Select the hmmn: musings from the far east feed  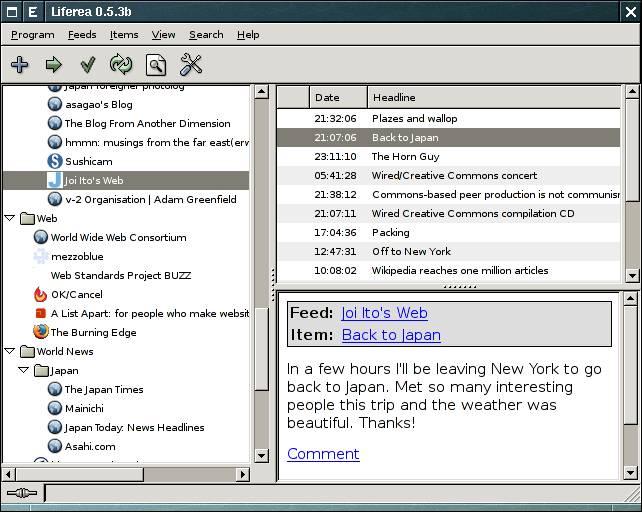click(157, 143)
